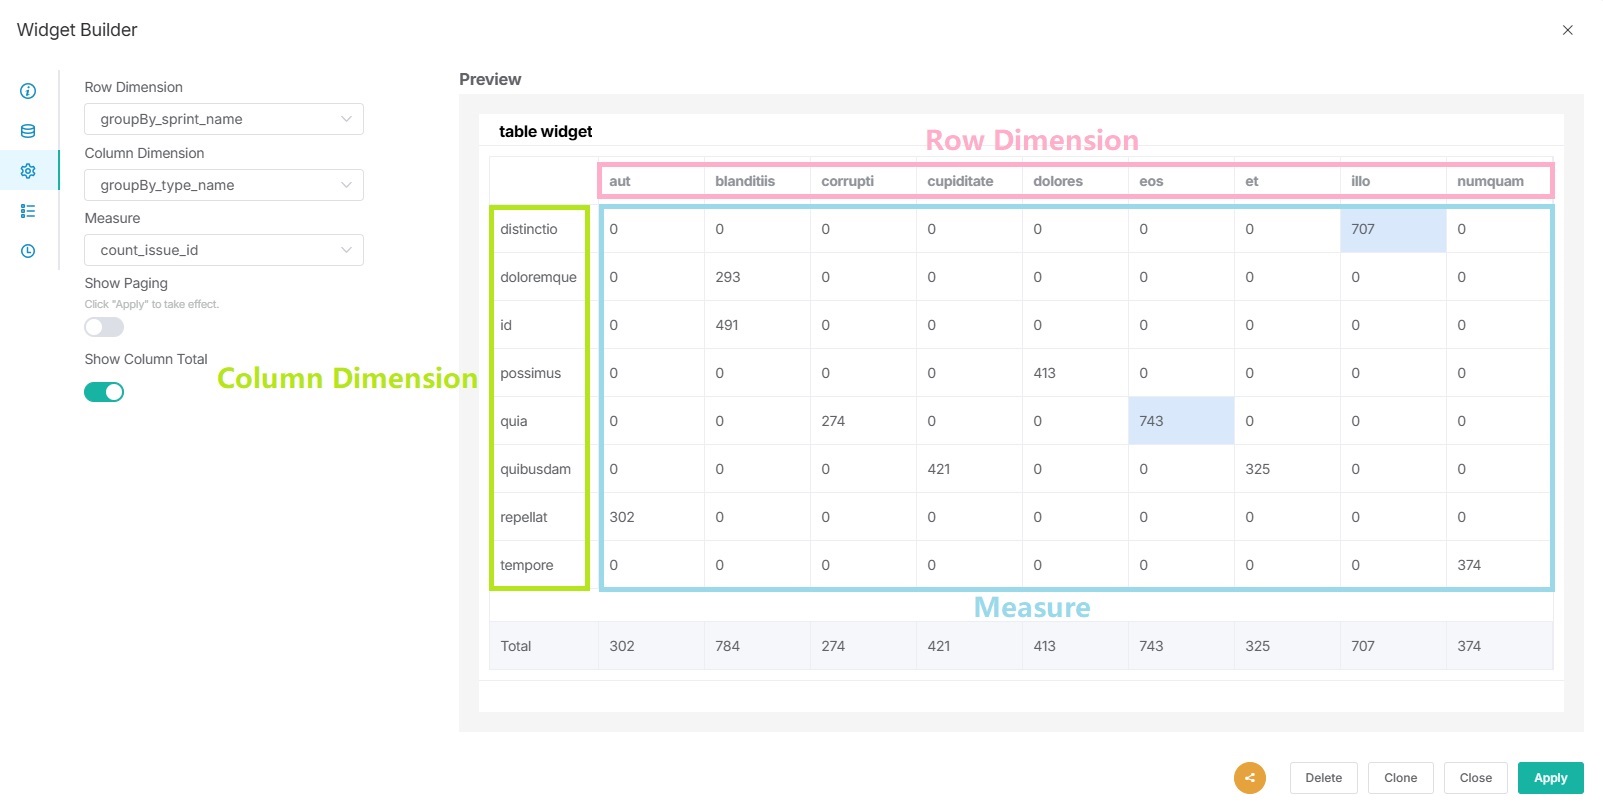Click the Apply button

click(x=1550, y=778)
